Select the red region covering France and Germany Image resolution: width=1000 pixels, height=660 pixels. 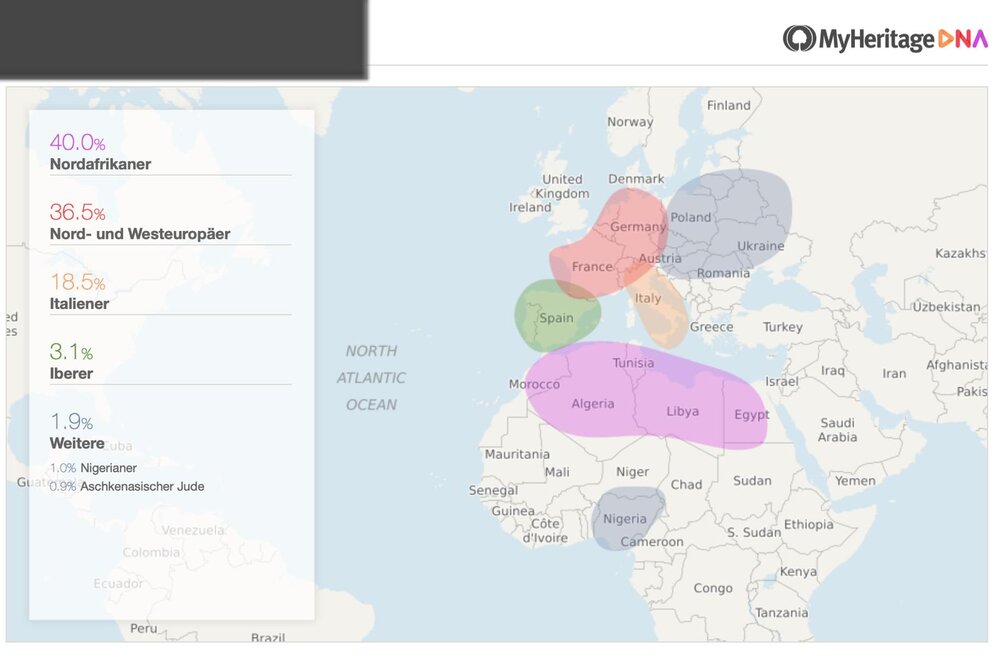610,245
